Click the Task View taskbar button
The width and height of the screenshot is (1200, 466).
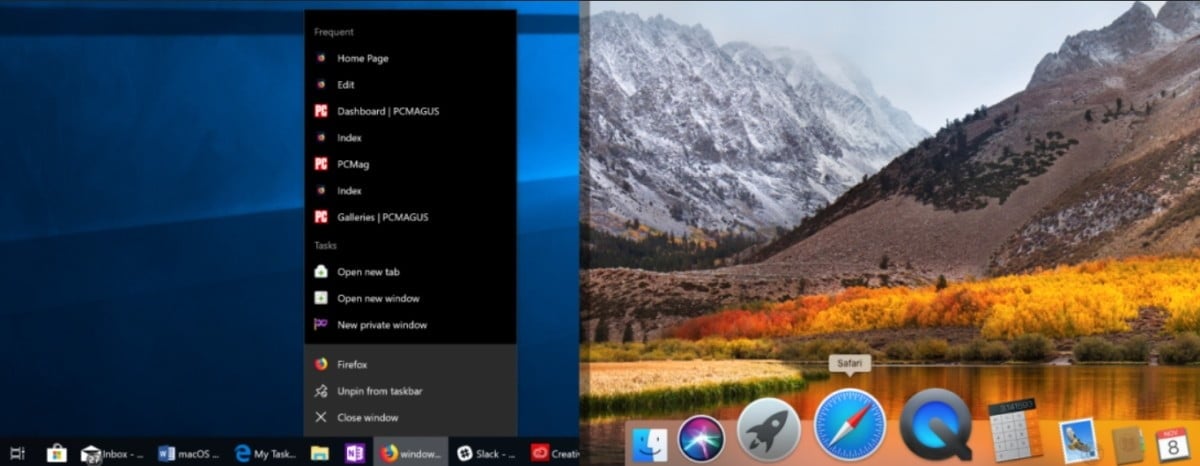click(17, 453)
